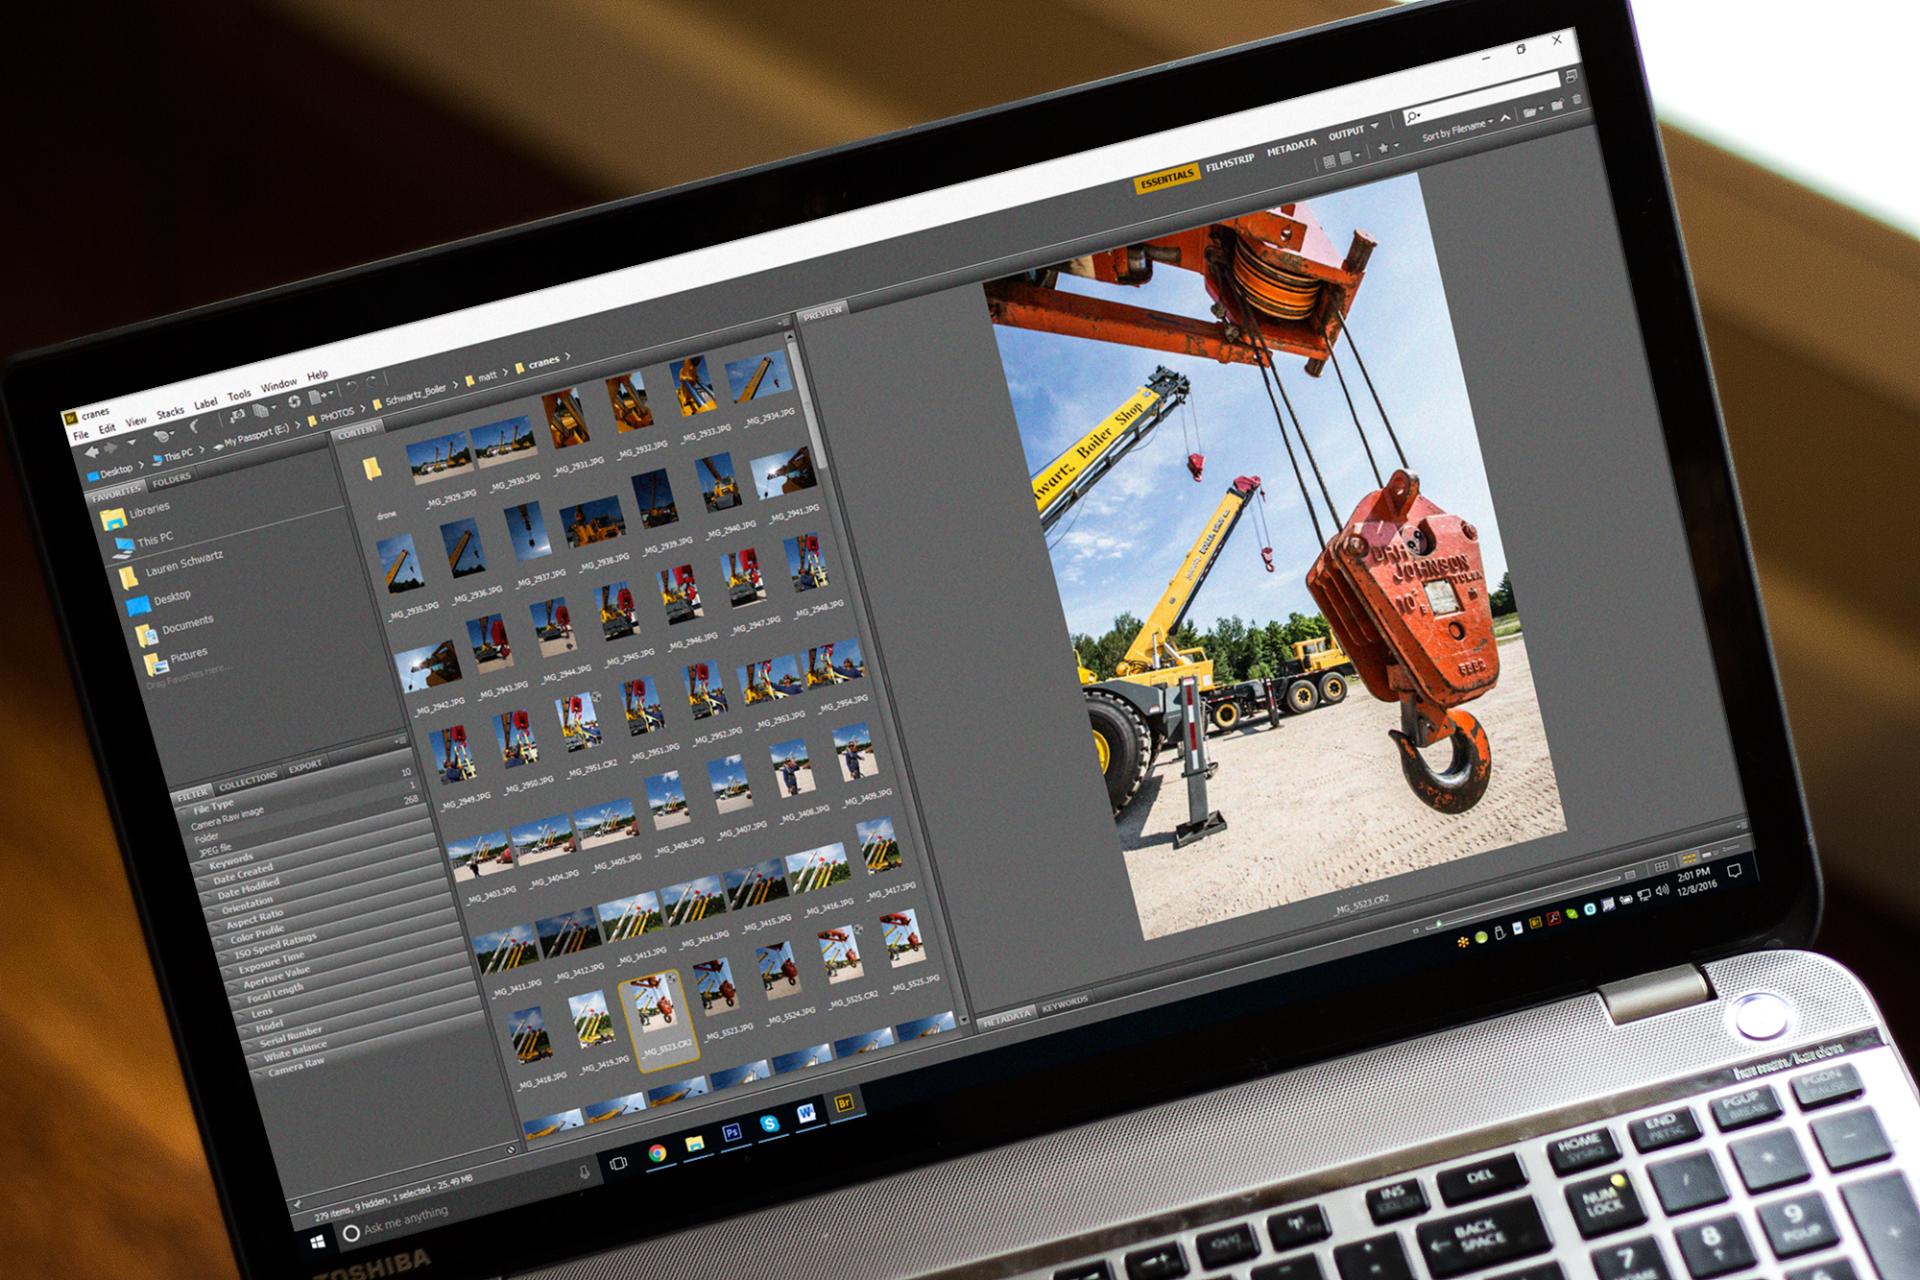Switch to the Metadata workspace

(x=1291, y=147)
